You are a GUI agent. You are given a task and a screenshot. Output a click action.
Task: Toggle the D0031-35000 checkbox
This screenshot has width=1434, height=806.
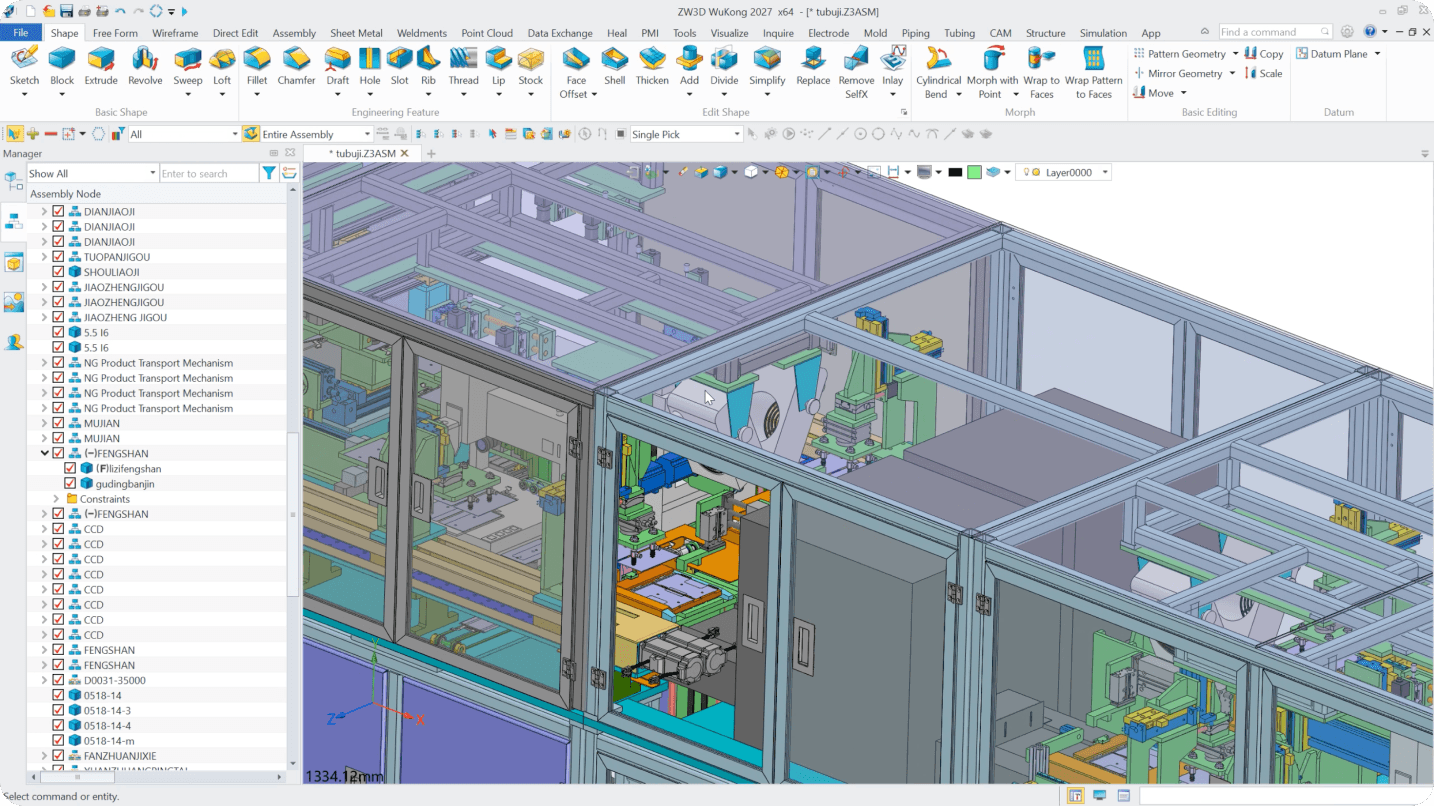click(58, 680)
